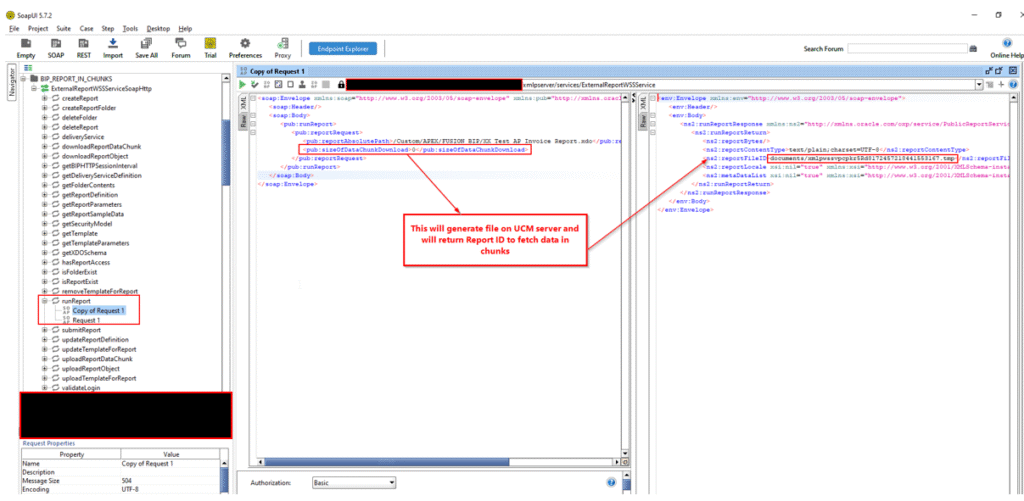
Task: Open the Desktop menu
Action: coord(158,29)
